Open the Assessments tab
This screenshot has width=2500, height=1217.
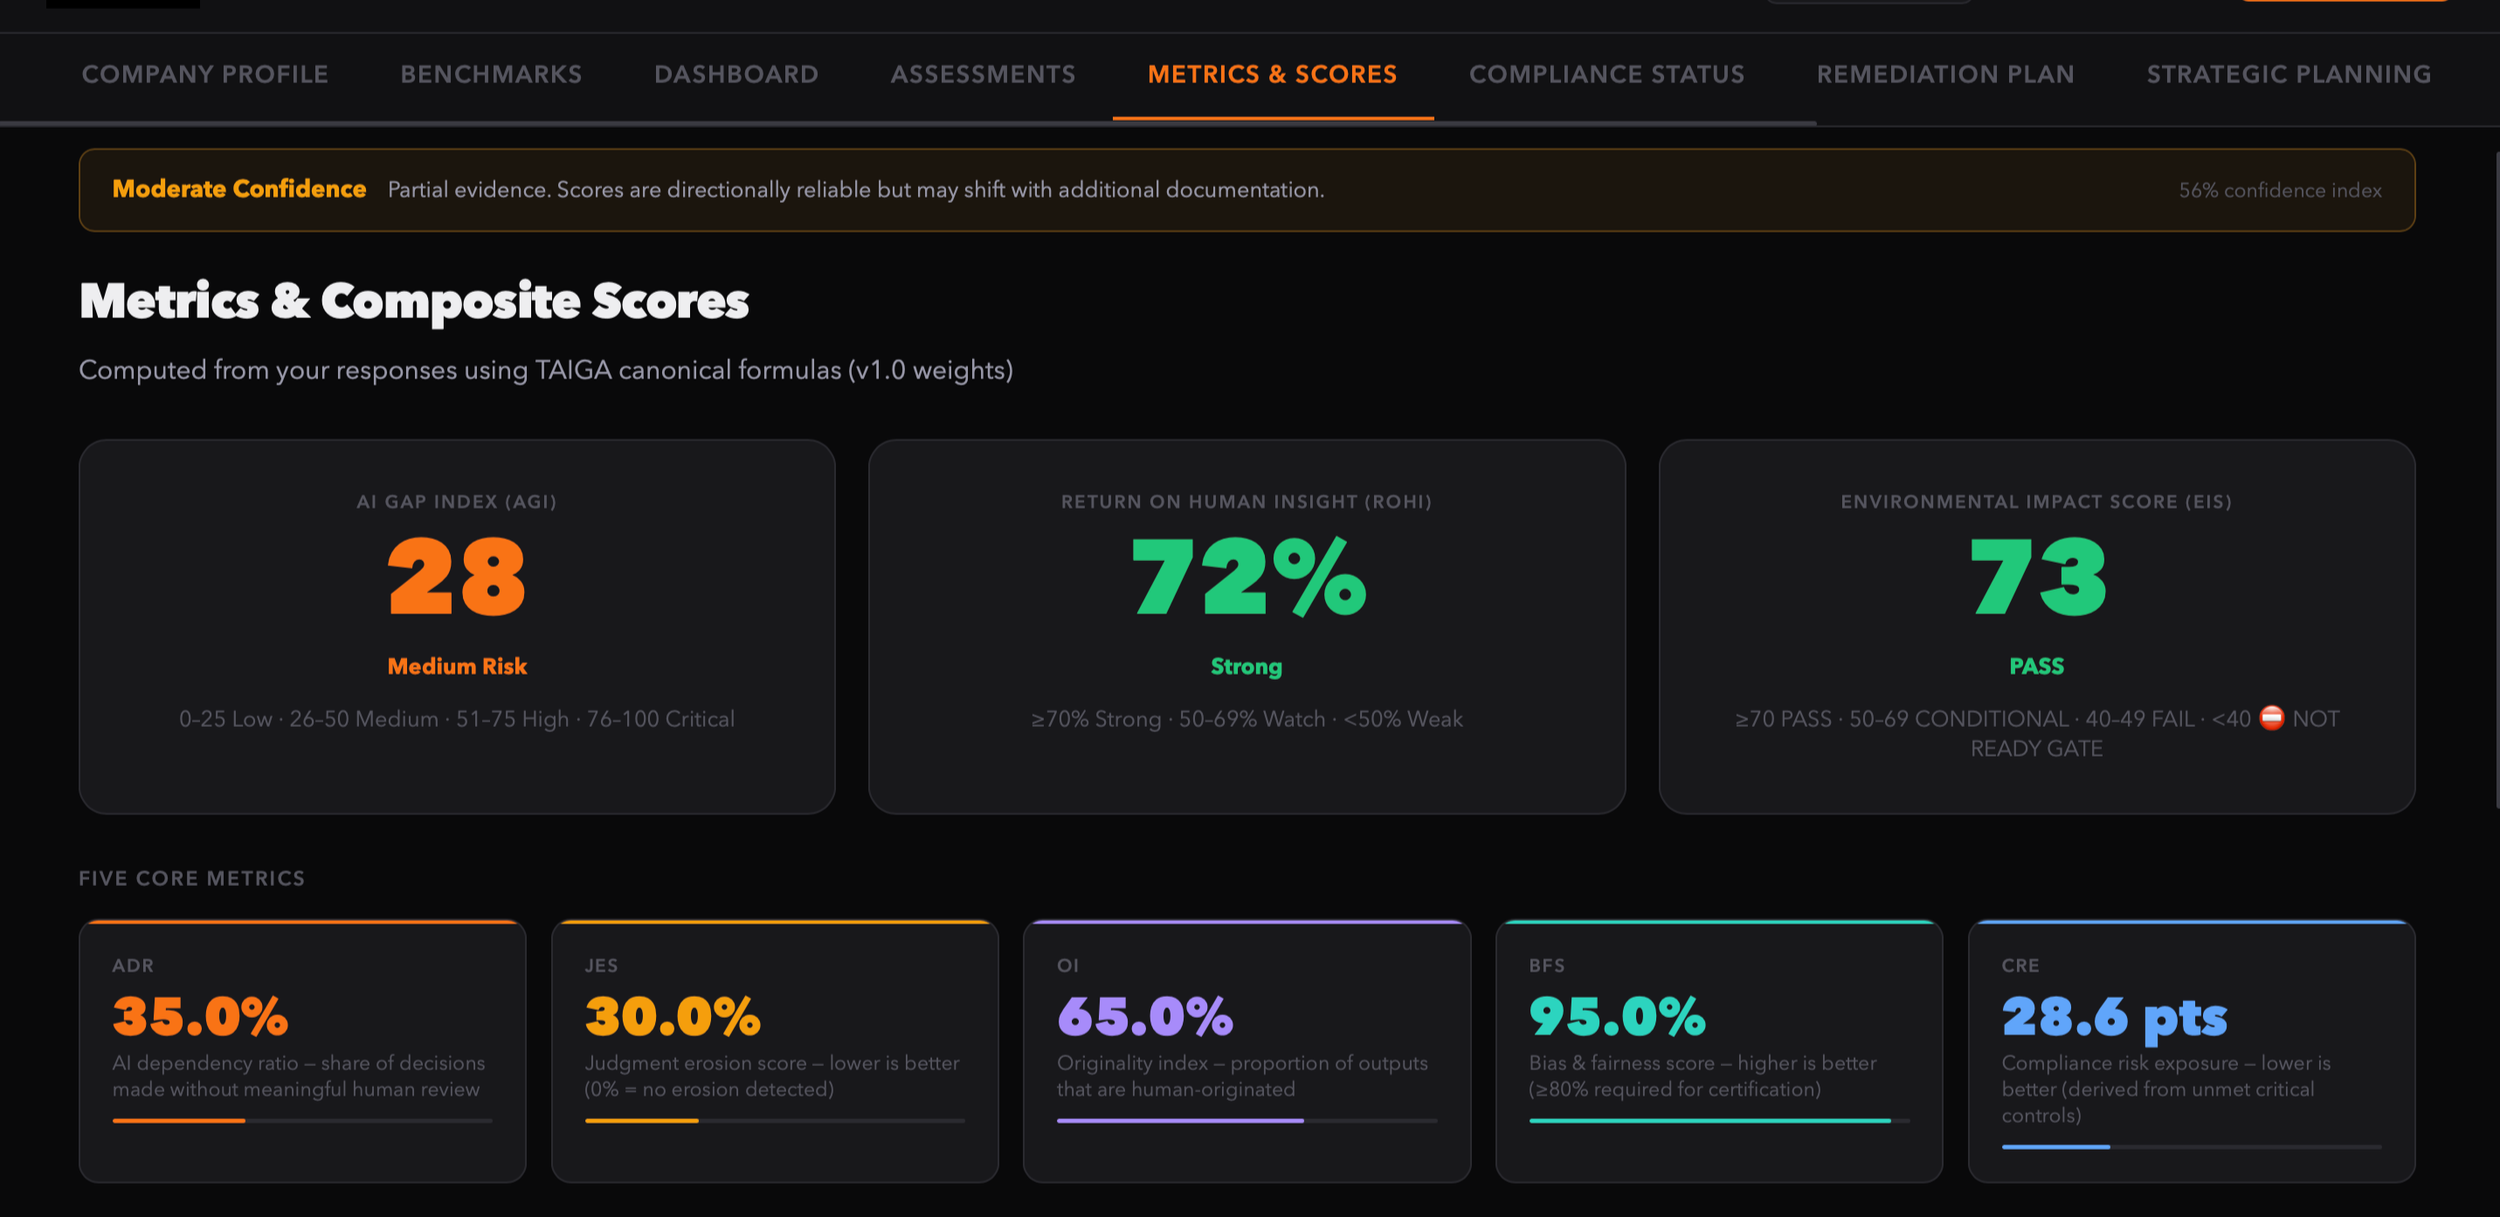(x=983, y=75)
